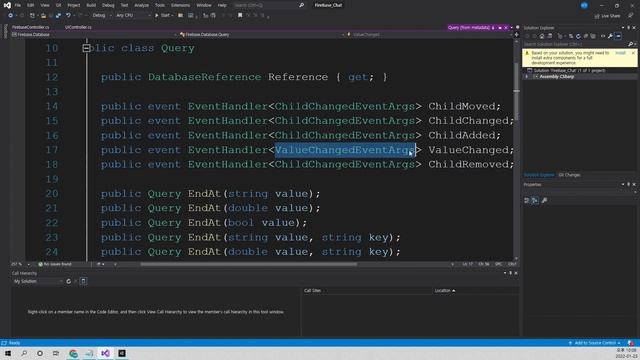This screenshot has height=360, width=640.
Task: Open the editor zoom percentage dropdown
Action: (20, 264)
